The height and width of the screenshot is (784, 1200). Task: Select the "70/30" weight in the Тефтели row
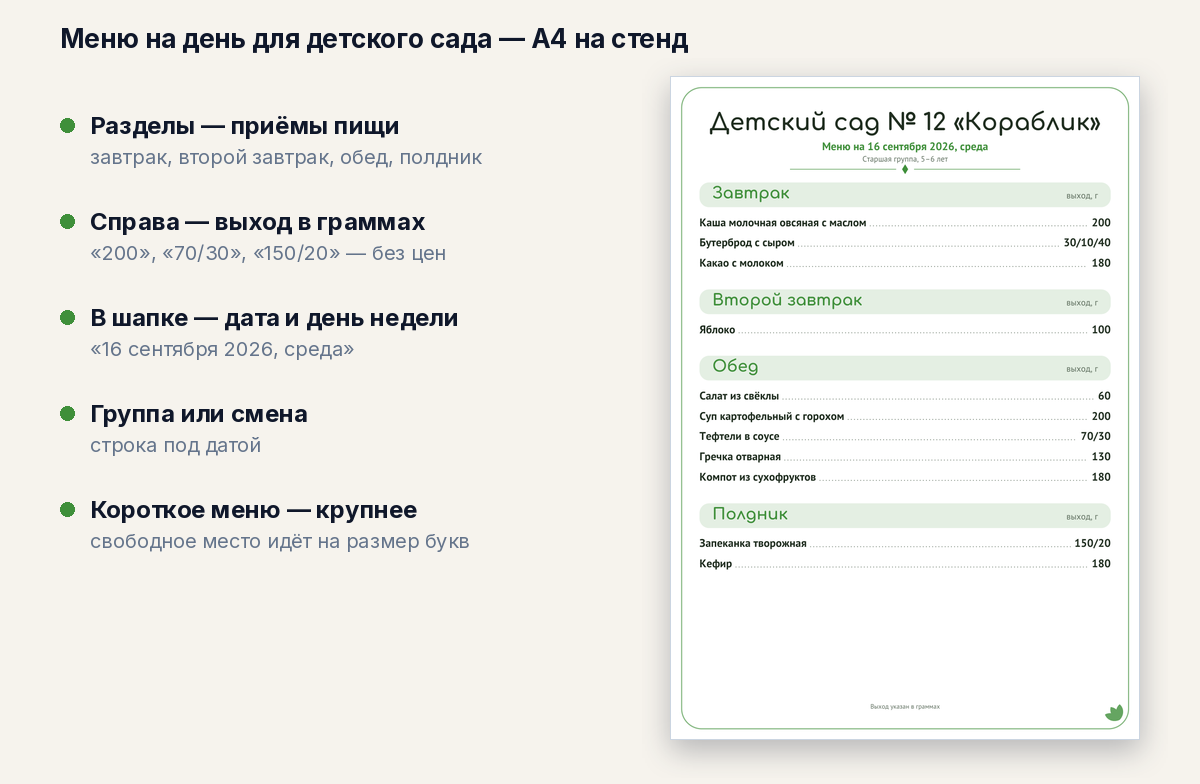click(x=1096, y=437)
